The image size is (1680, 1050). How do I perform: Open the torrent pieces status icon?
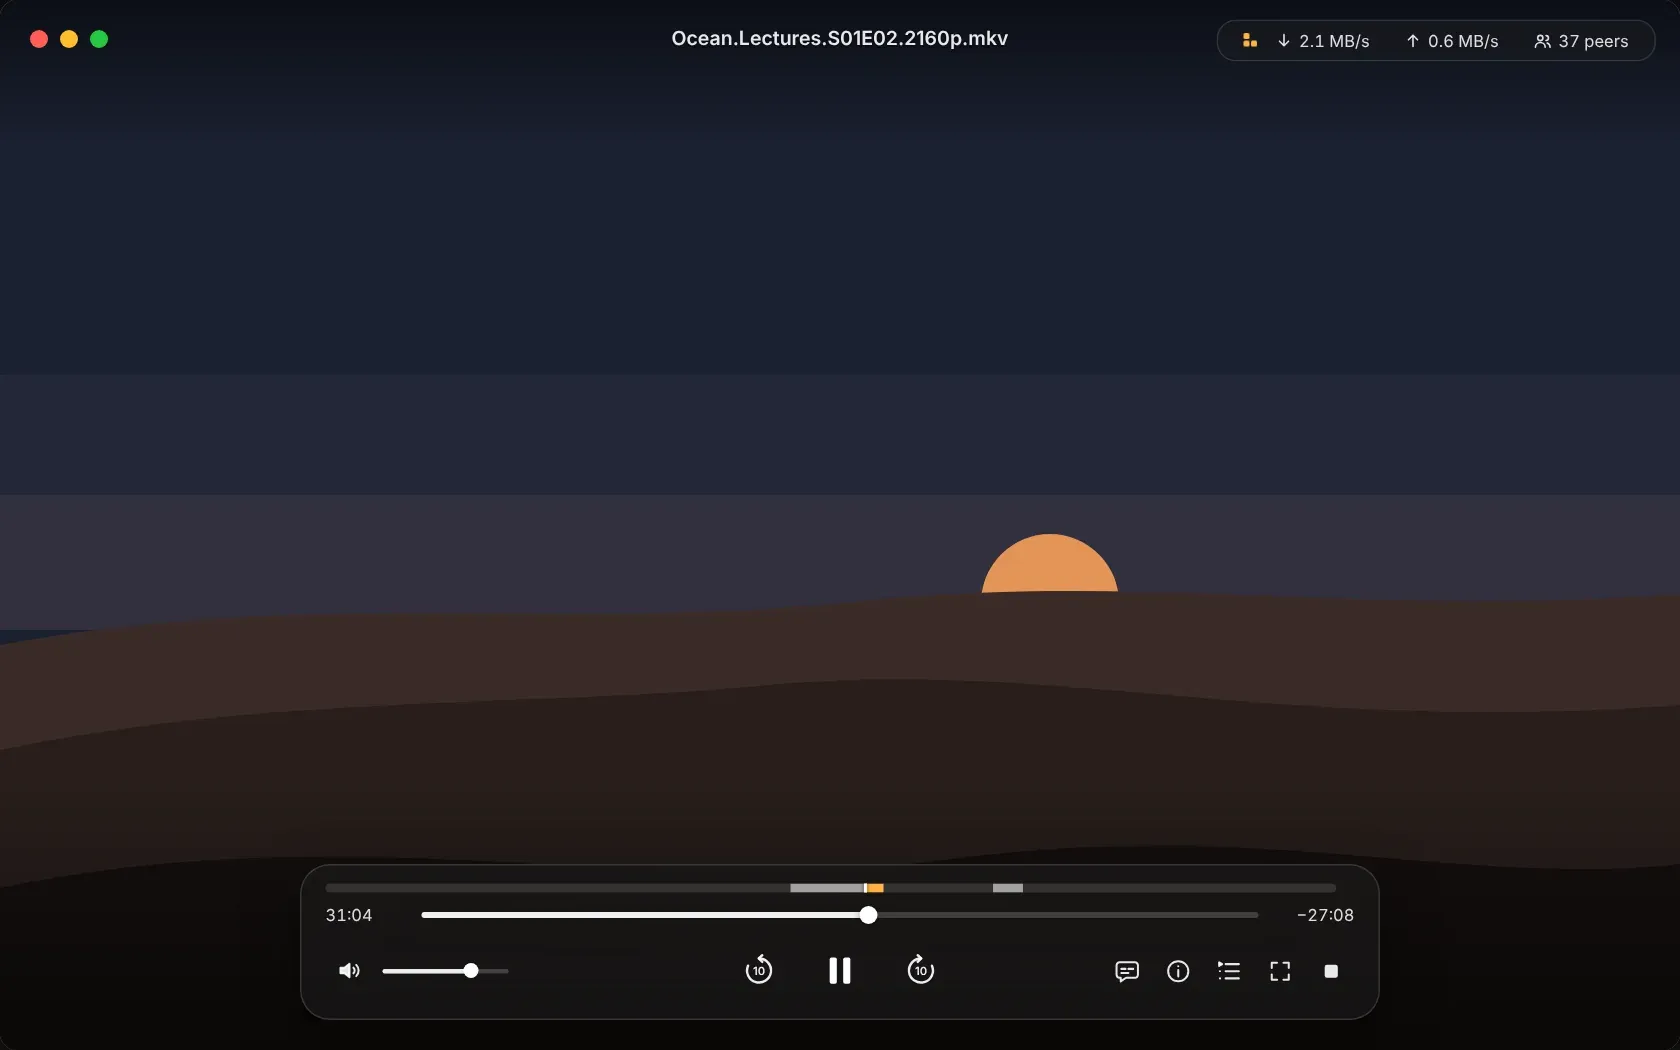[x=1250, y=41]
